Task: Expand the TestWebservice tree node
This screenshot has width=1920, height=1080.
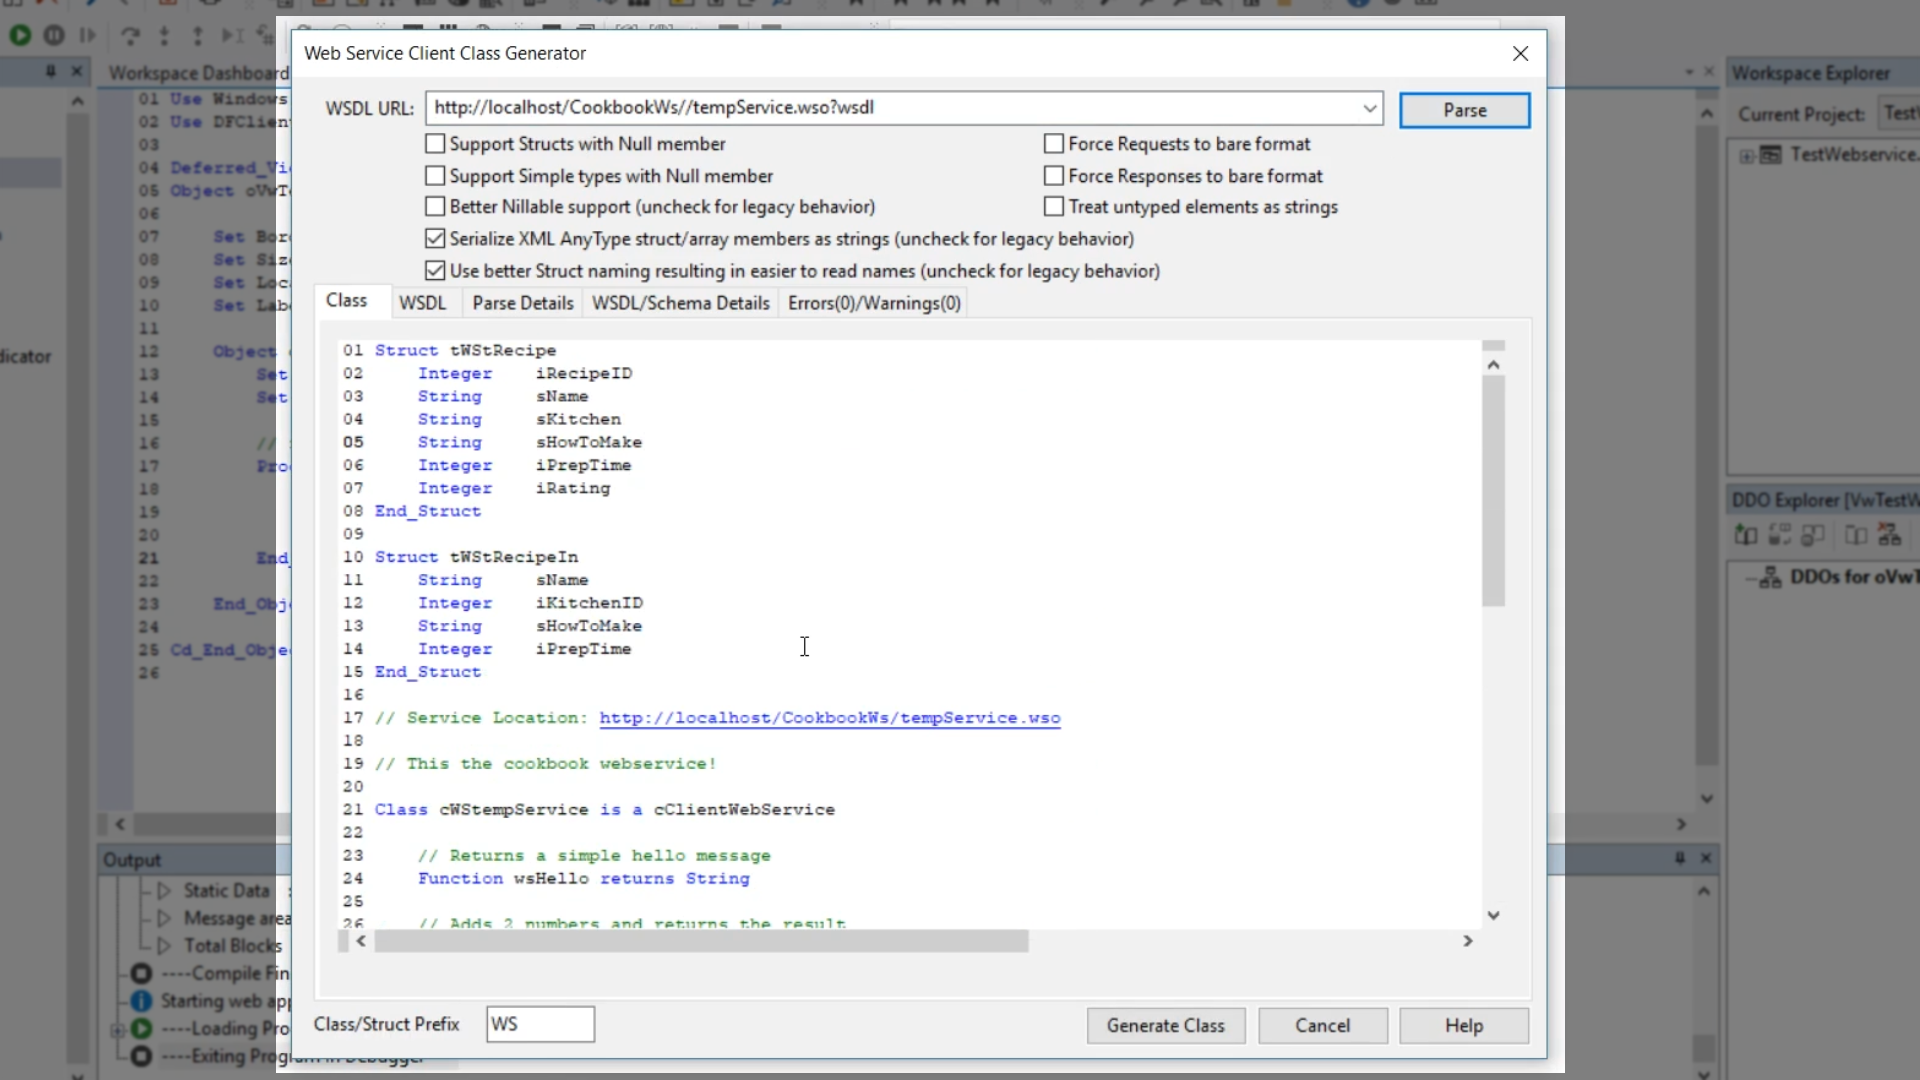Action: [1746, 155]
